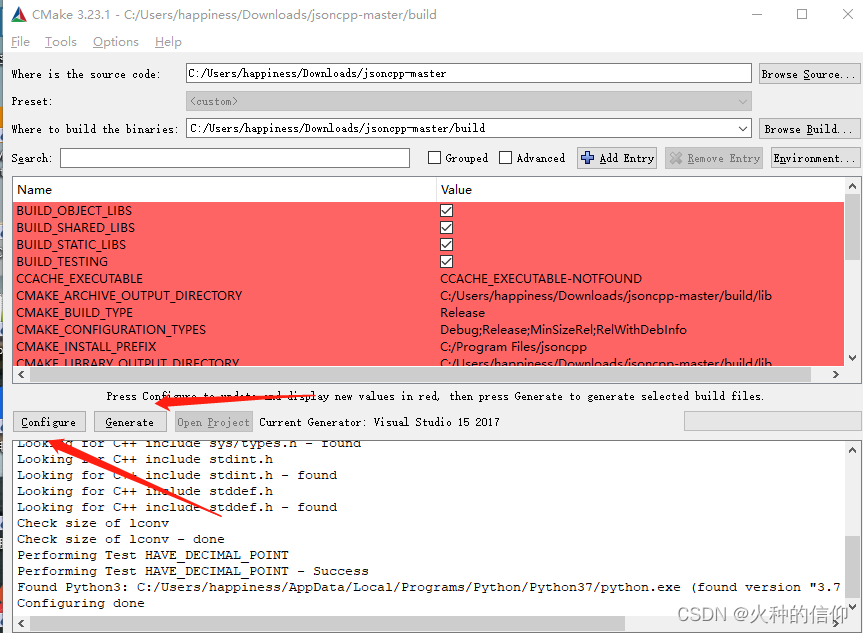Select the CMAKE_CONFIGURATION_TYPES entry
863x633 pixels.
(x=111, y=330)
